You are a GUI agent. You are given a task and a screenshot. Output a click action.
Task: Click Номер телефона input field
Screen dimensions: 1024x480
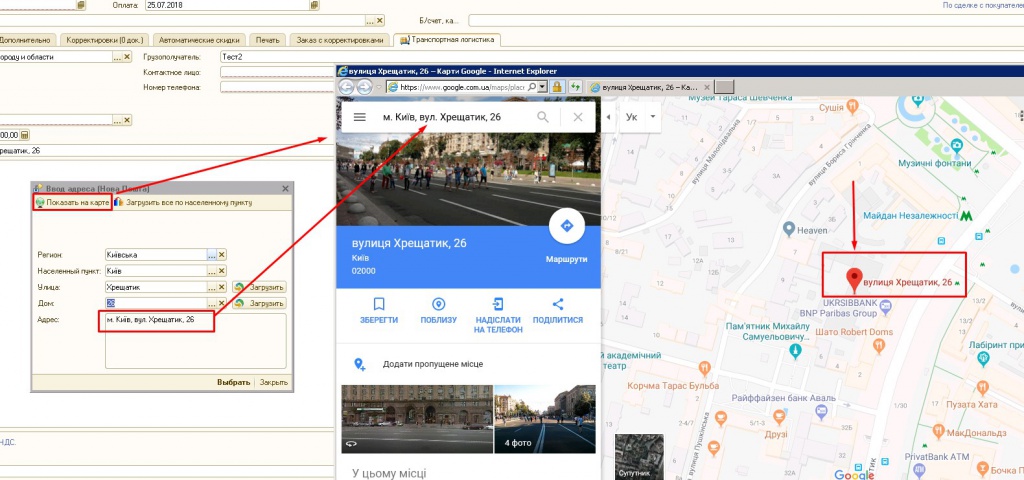pyautogui.click(x=278, y=87)
